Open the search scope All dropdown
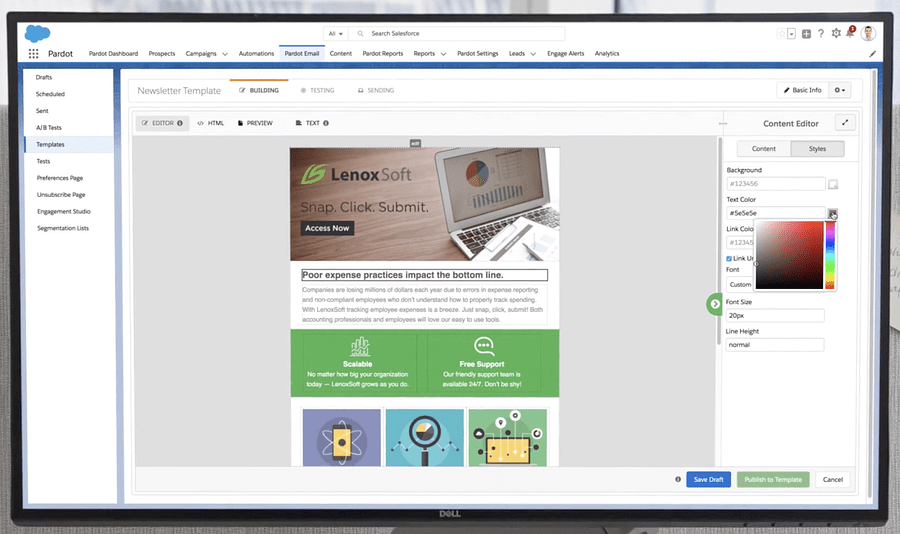Screen dimensions: 900x534 tap(335, 33)
